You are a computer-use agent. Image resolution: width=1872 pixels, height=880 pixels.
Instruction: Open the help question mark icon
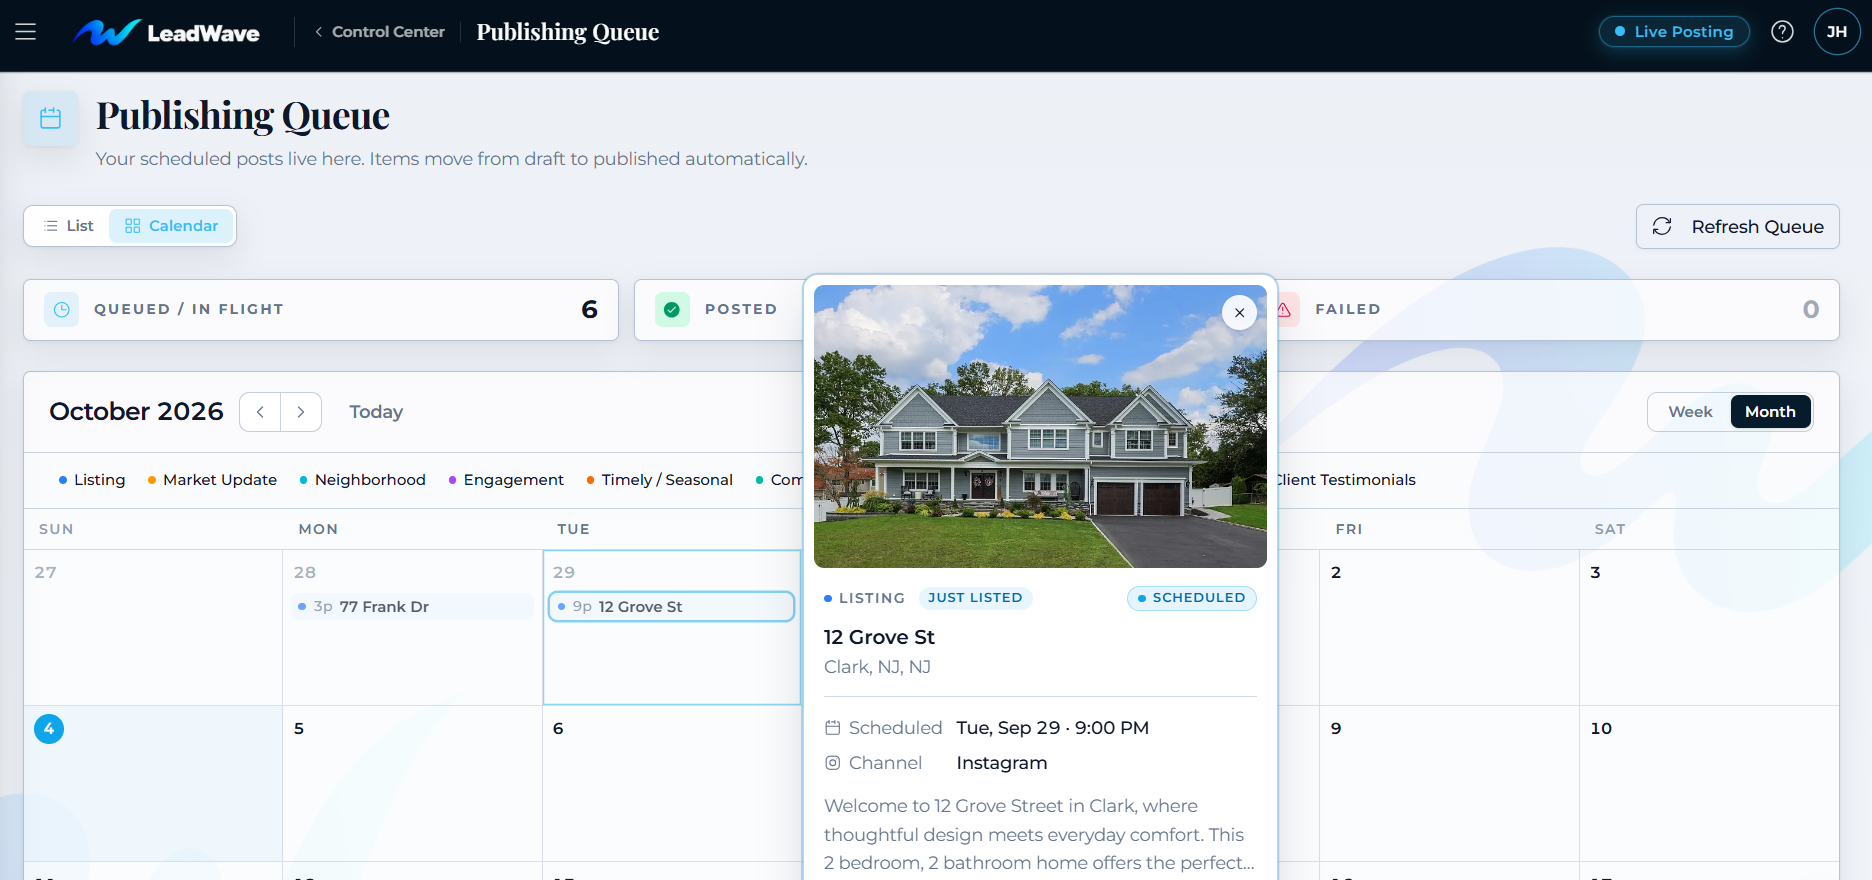pyautogui.click(x=1782, y=32)
